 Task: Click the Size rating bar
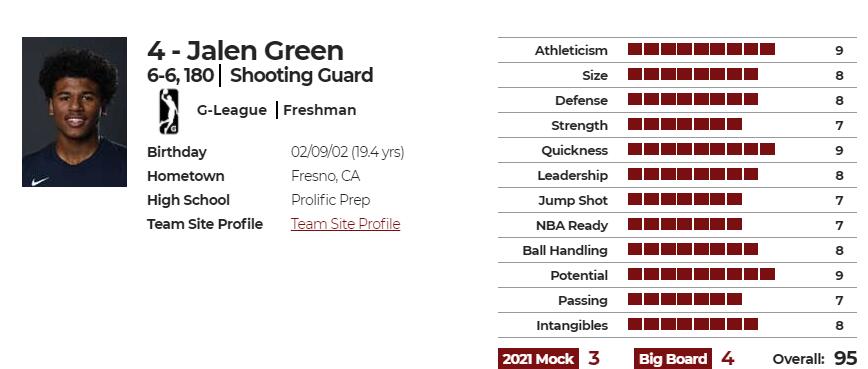click(693, 74)
